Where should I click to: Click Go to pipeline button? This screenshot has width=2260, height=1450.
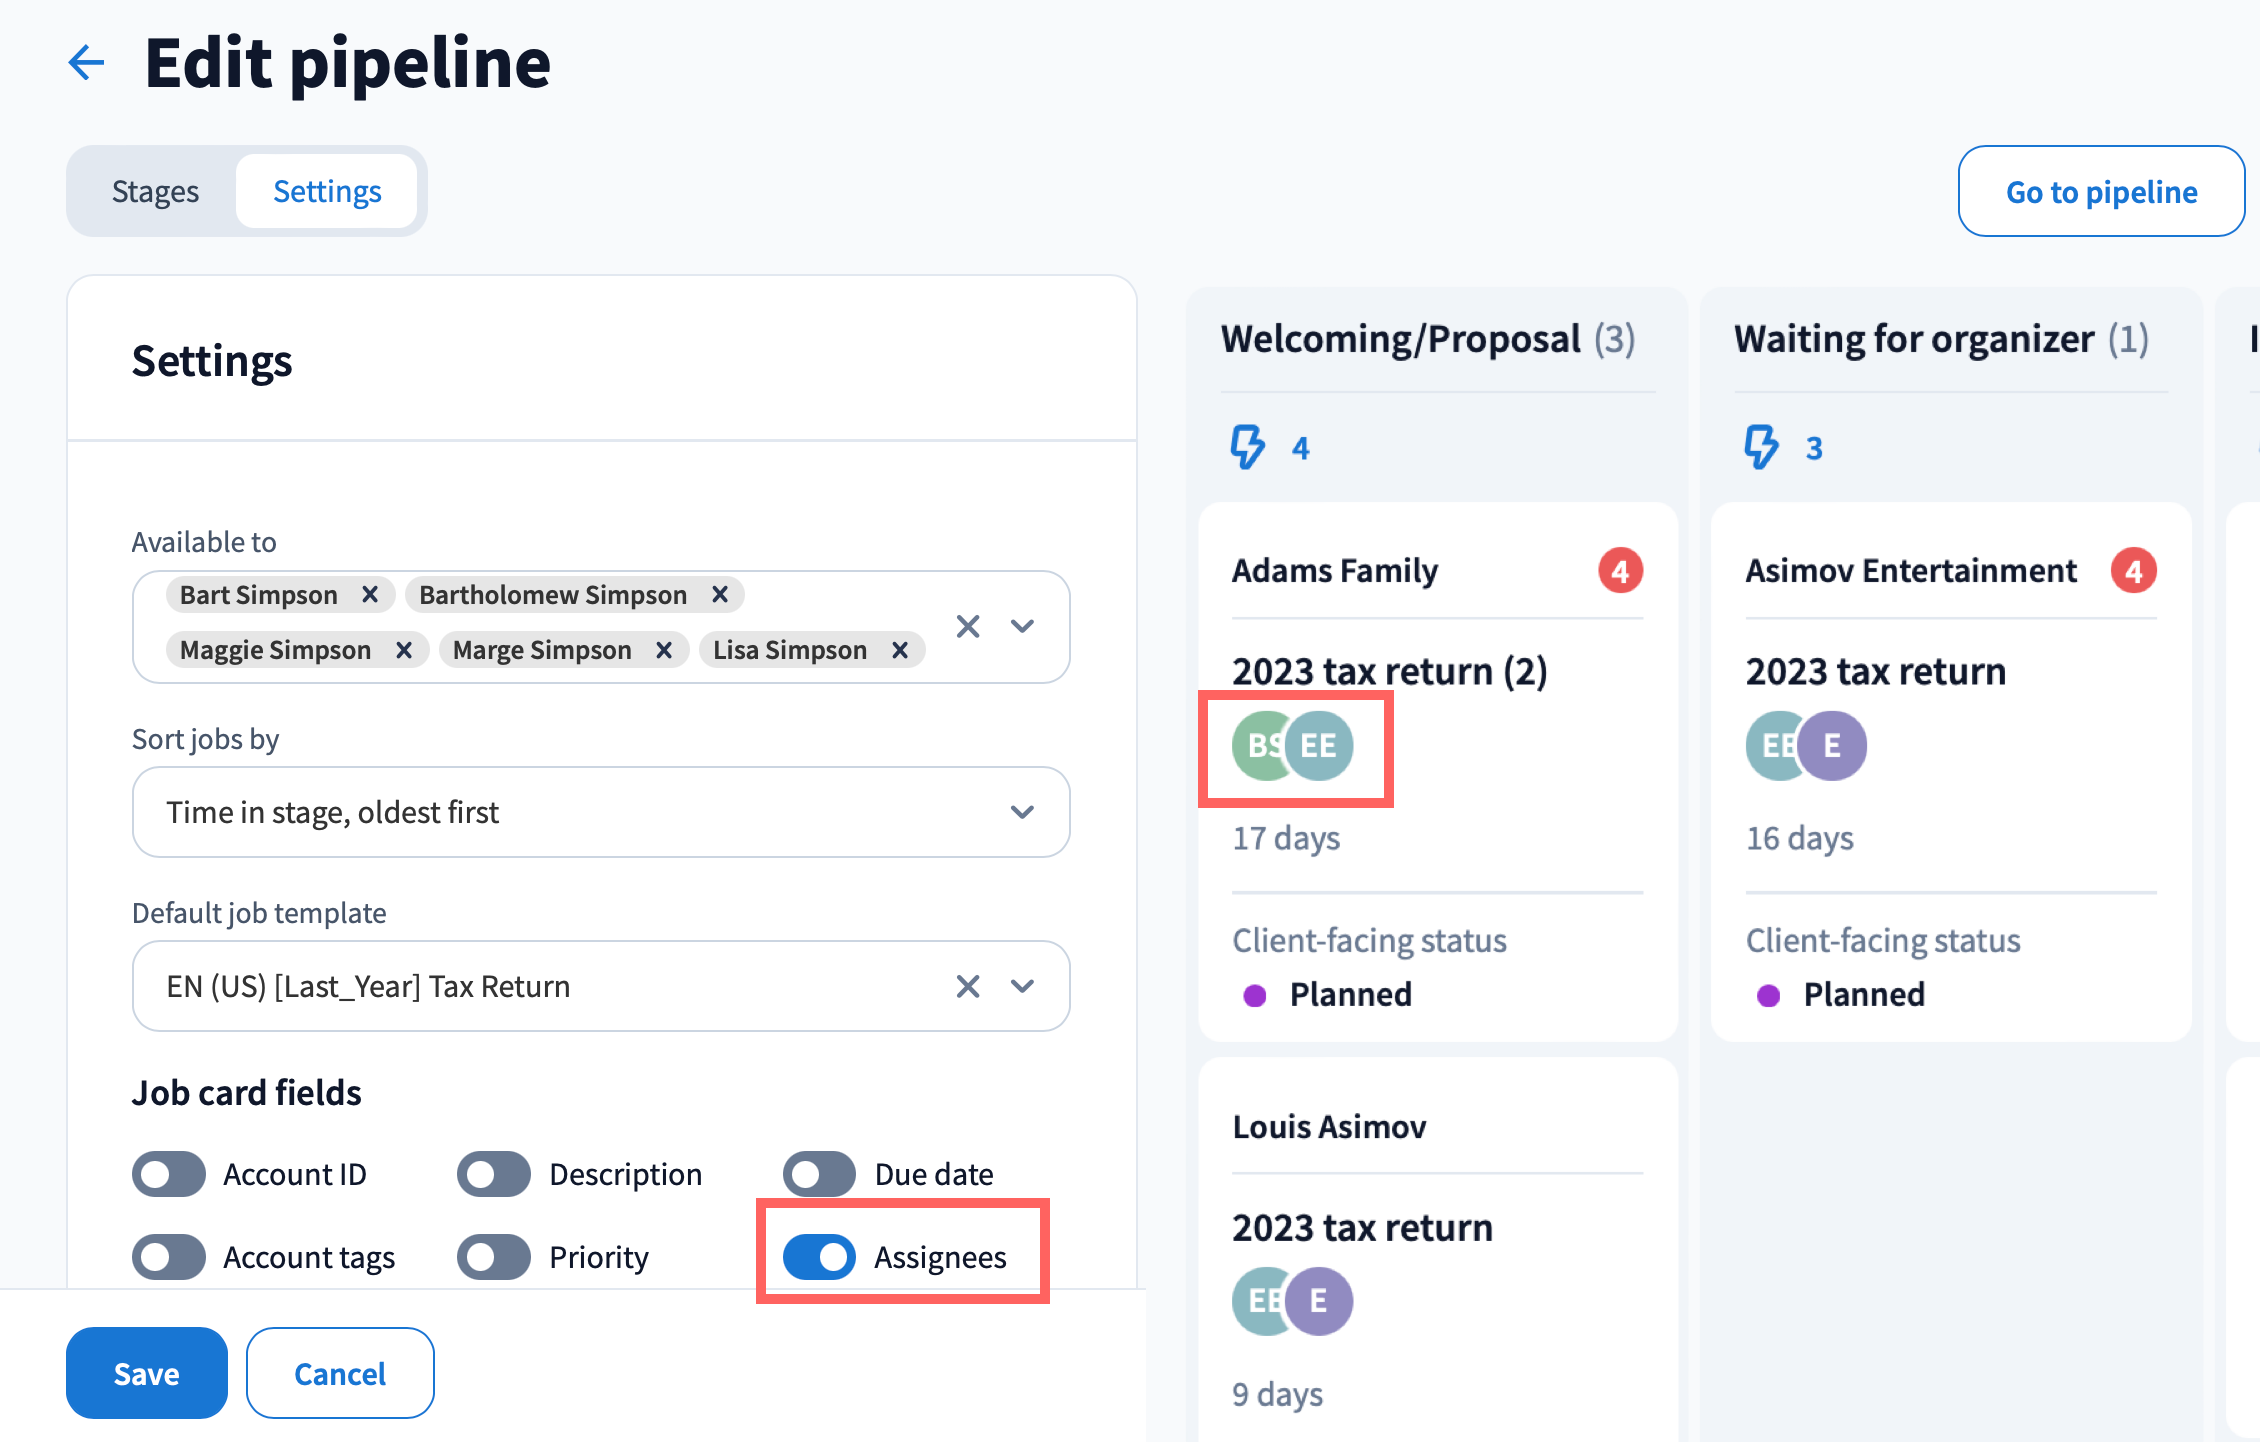[x=2101, y=192]
